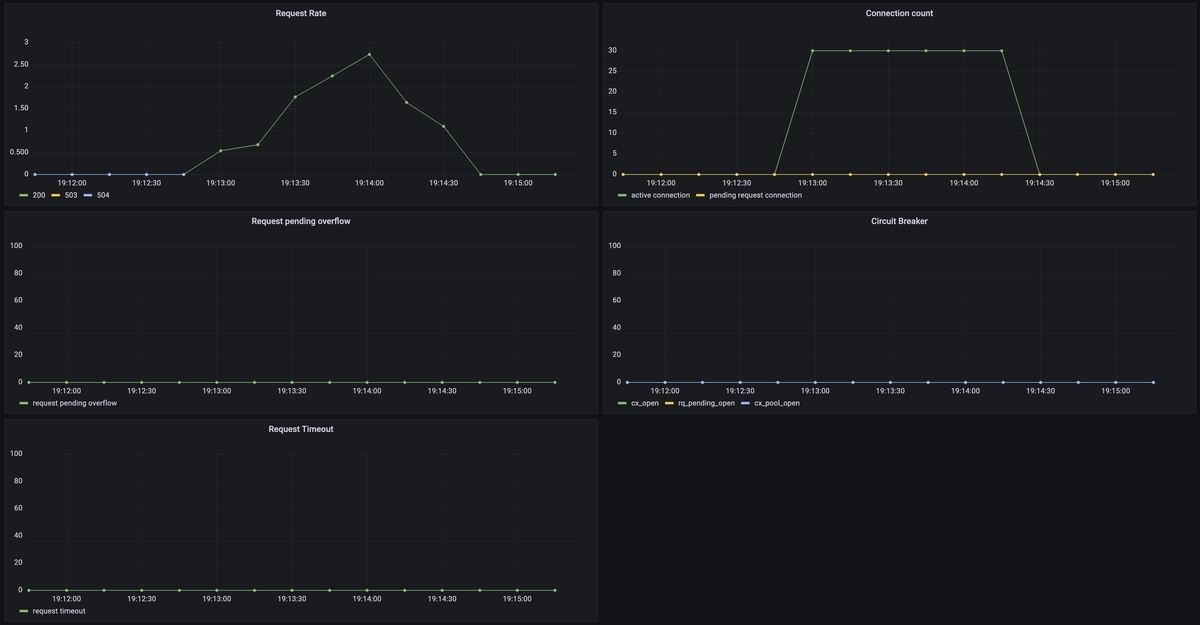
Task: Open the Request Timeout panel title menu
Action: (301, 429)
